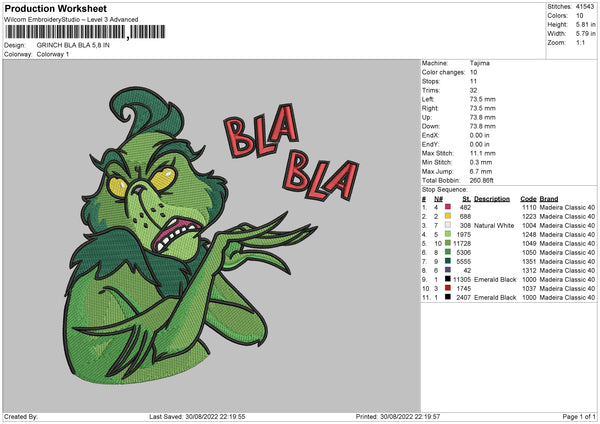
Task: Click the red BLA BLA lettering in preview
Action: coord(292,152)
